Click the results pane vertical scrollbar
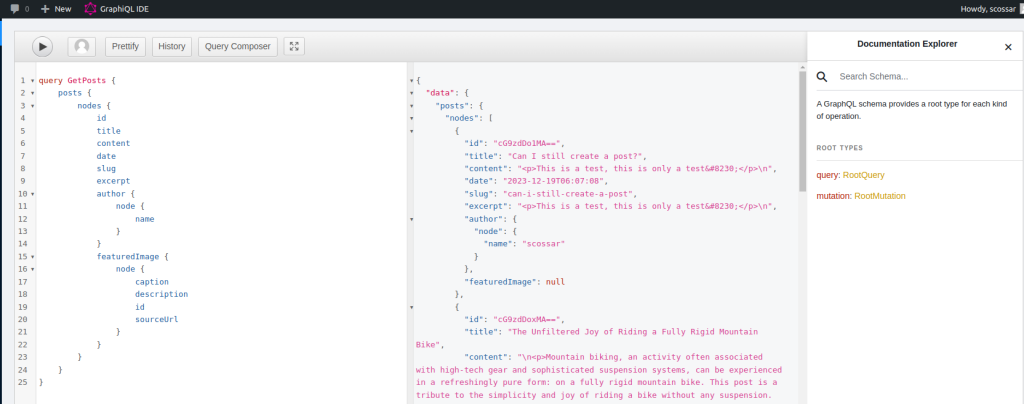Screen dimensions: 1024x404 [x=802, y=131]
